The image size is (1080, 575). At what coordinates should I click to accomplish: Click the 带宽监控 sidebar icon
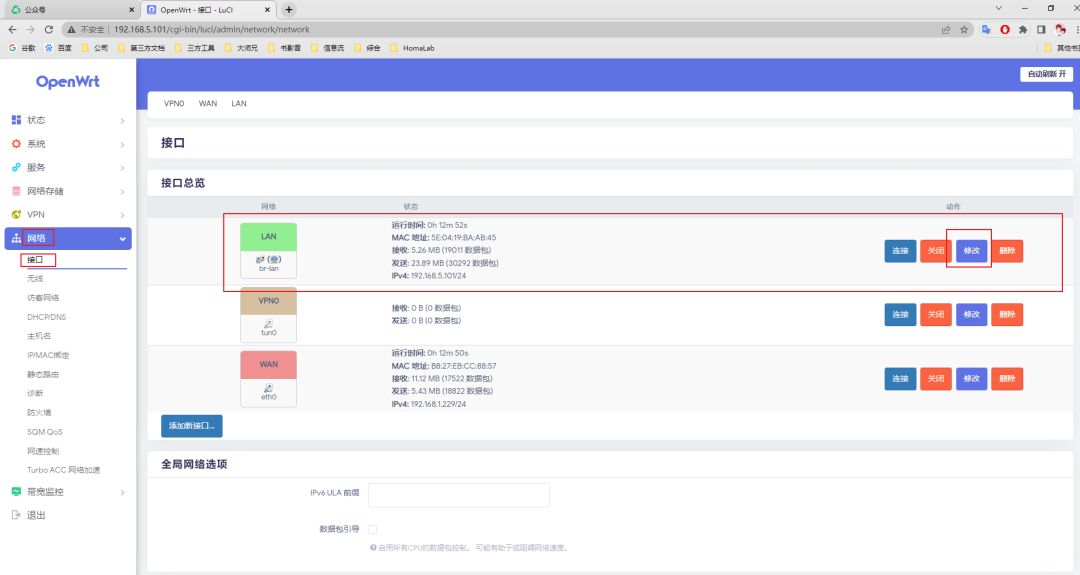(17, 492)
